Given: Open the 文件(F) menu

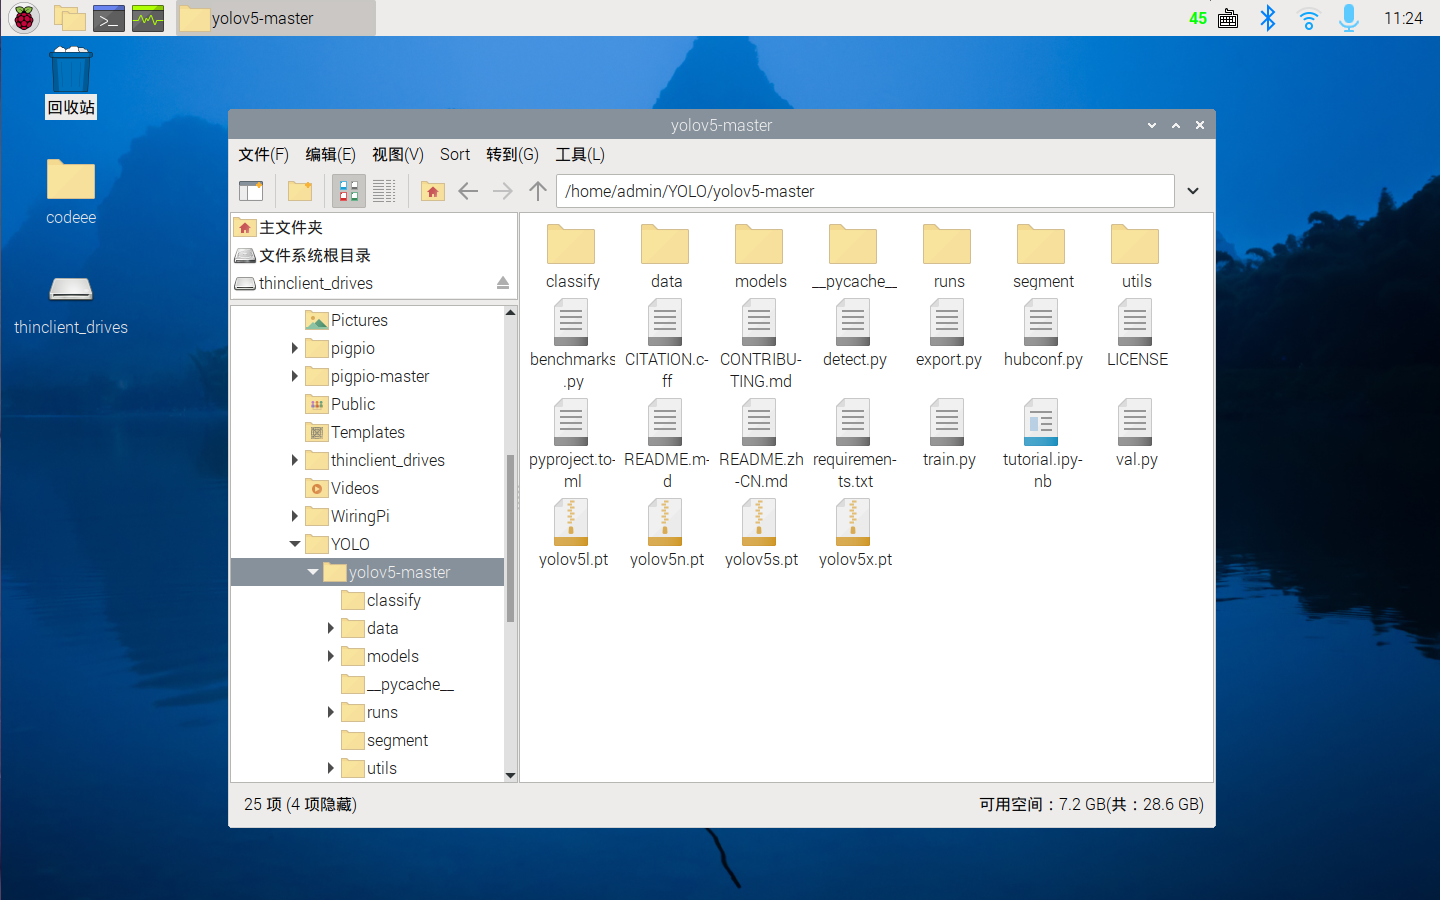Looking at the screenshot, I should point(263,154).
